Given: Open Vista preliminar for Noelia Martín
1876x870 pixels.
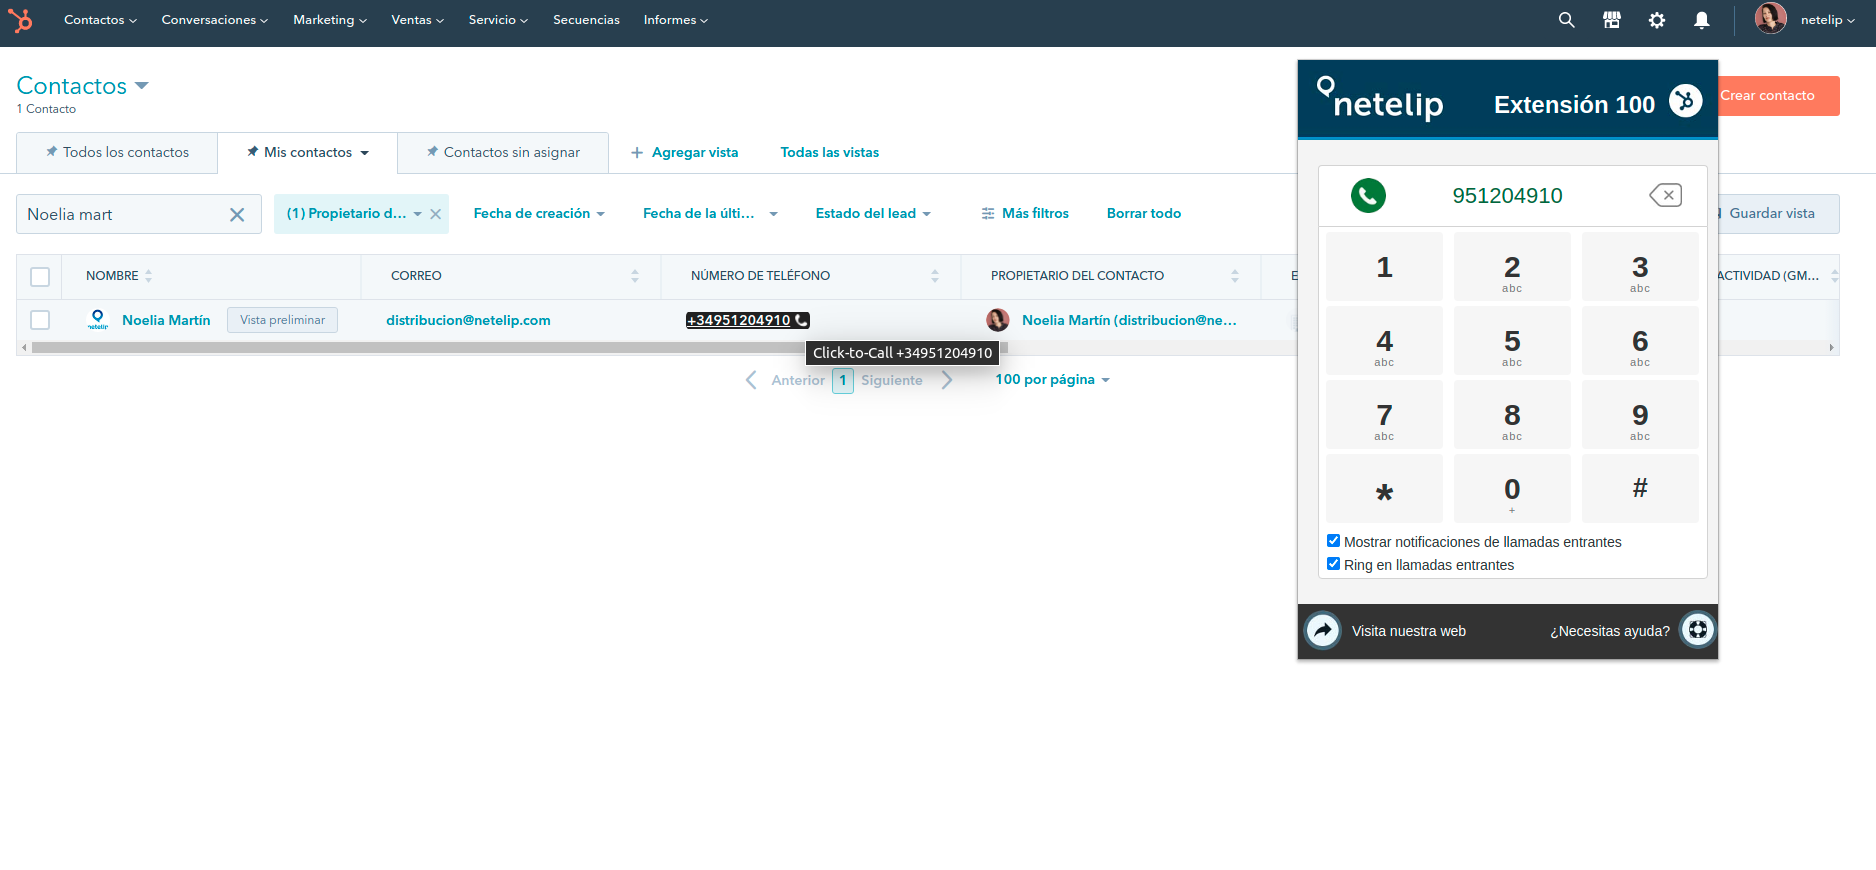Looking at the screenshot, I should click(282, 320).
